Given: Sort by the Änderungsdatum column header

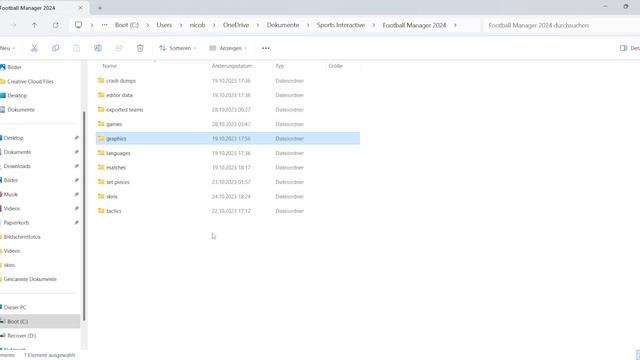Looking at the screenshot, I should click(x=232, y=66).
